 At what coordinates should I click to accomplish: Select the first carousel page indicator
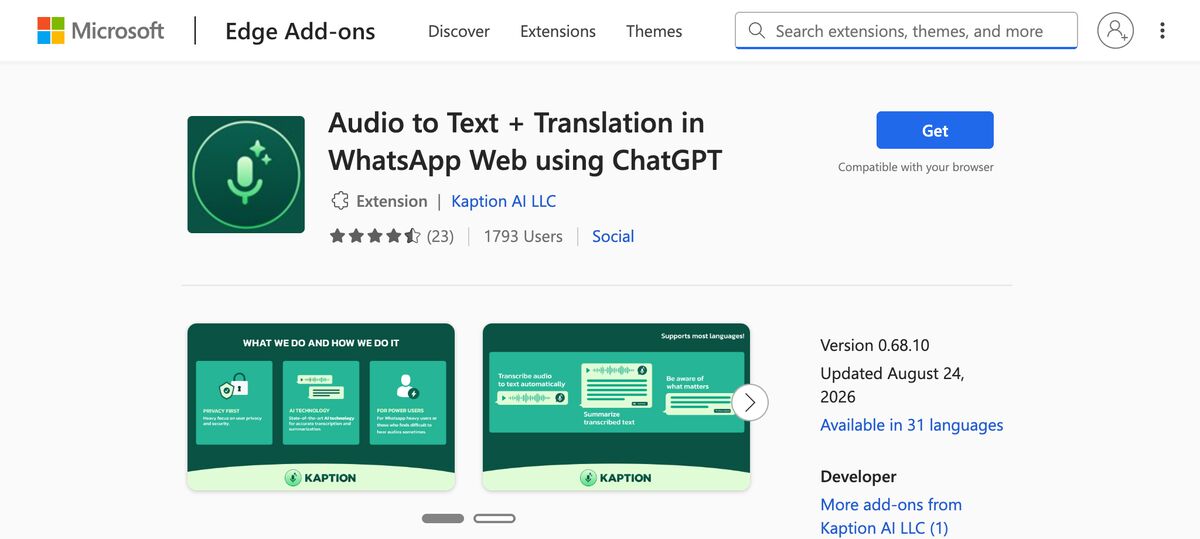(443, 518)
